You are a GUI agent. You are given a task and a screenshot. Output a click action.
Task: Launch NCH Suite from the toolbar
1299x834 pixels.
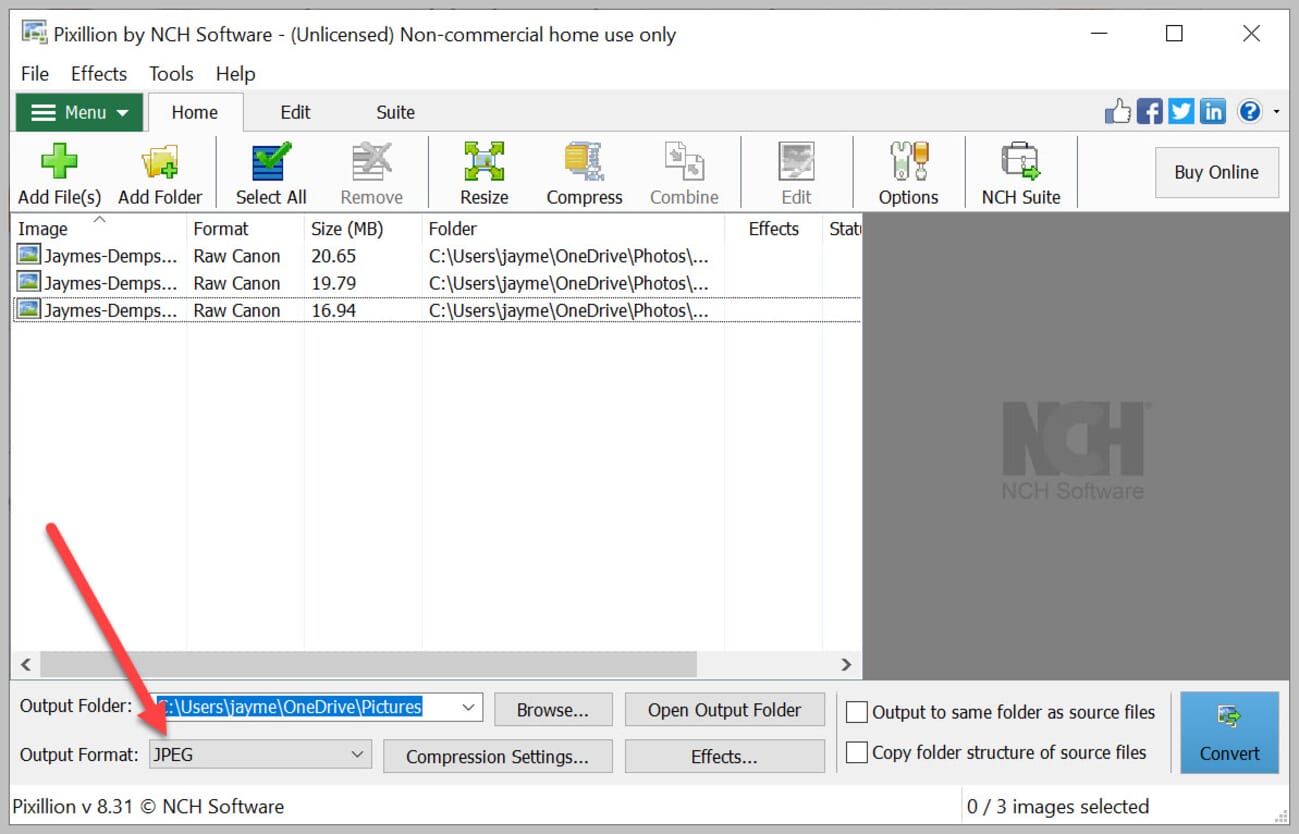pyautogui.click(x=1020, y=162)
